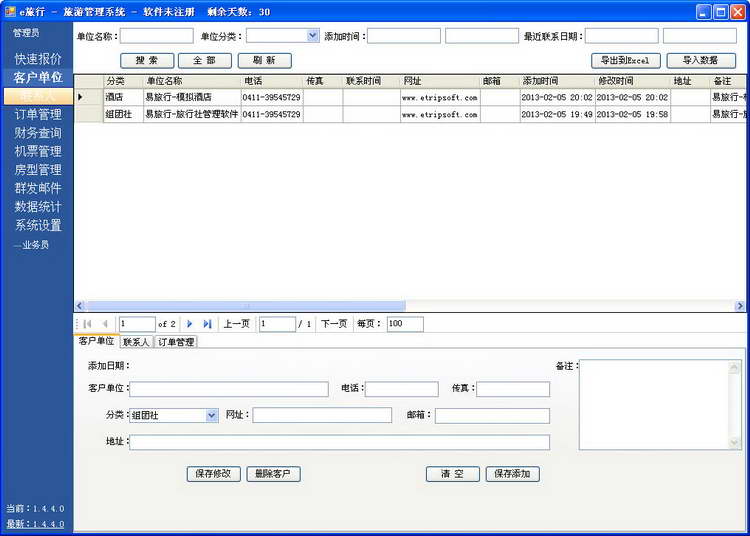Open 系统设置 in sidebar

38,225
